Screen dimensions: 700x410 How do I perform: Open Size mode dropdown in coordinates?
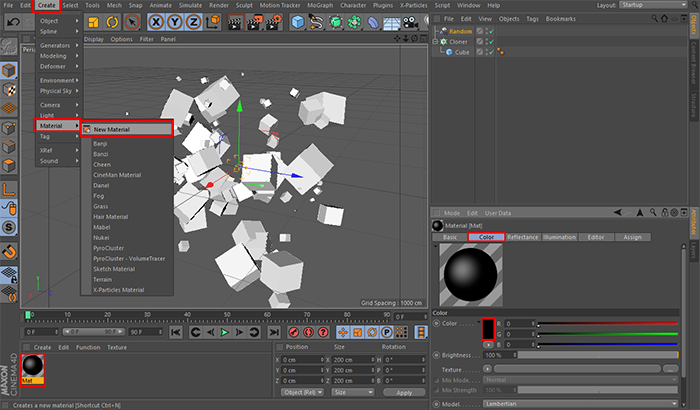(x=353, y=392)
